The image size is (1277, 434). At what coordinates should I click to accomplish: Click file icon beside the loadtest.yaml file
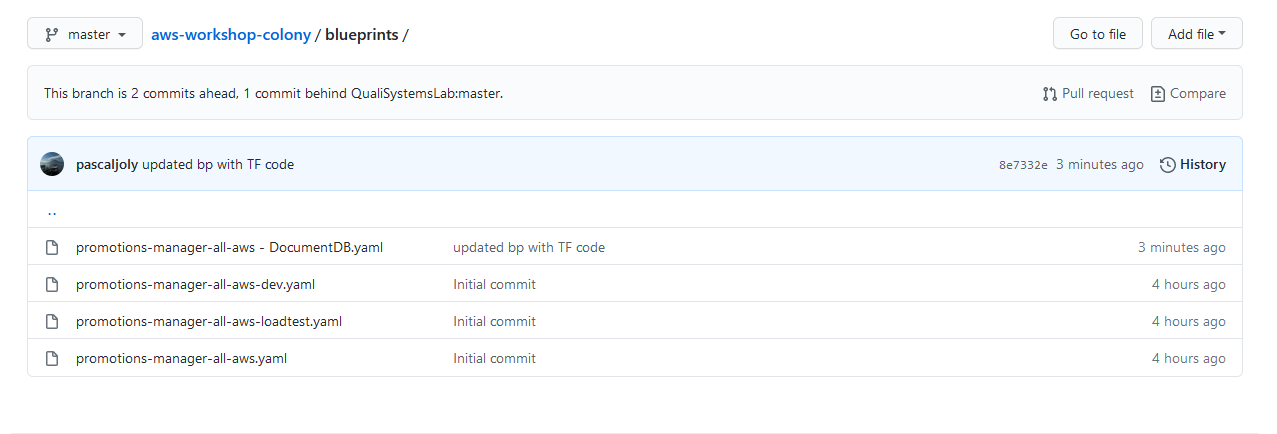(52, 321)
